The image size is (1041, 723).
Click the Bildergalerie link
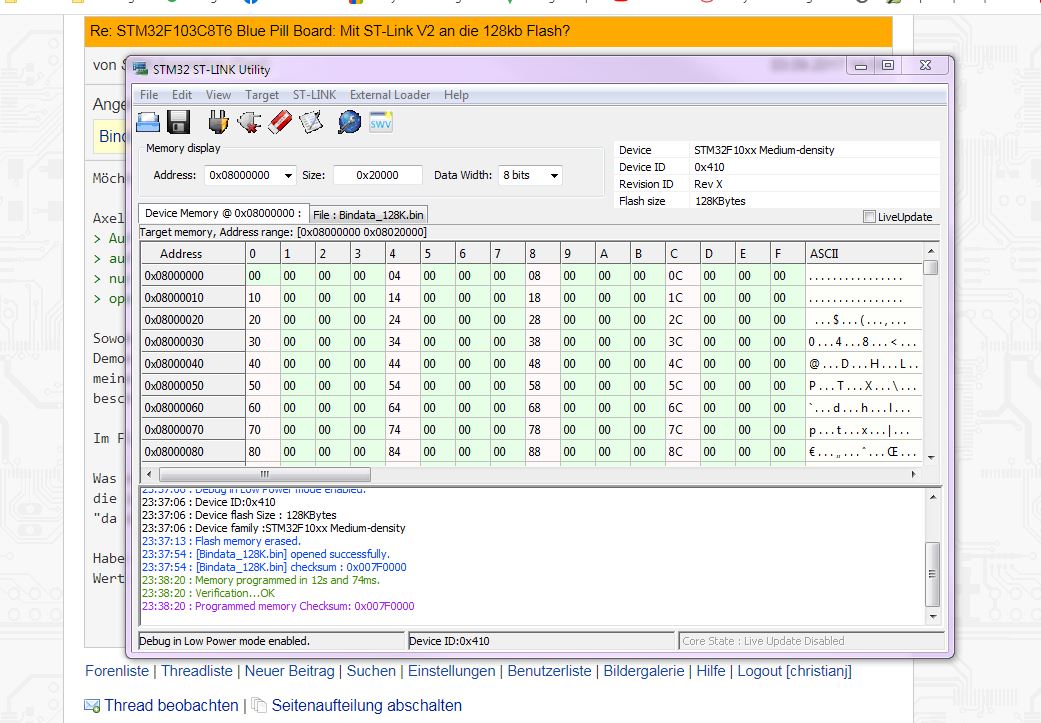(x=644, y=671)
